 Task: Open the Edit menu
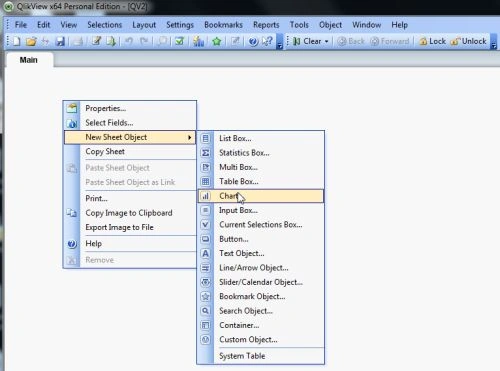(x=43, y=25)
